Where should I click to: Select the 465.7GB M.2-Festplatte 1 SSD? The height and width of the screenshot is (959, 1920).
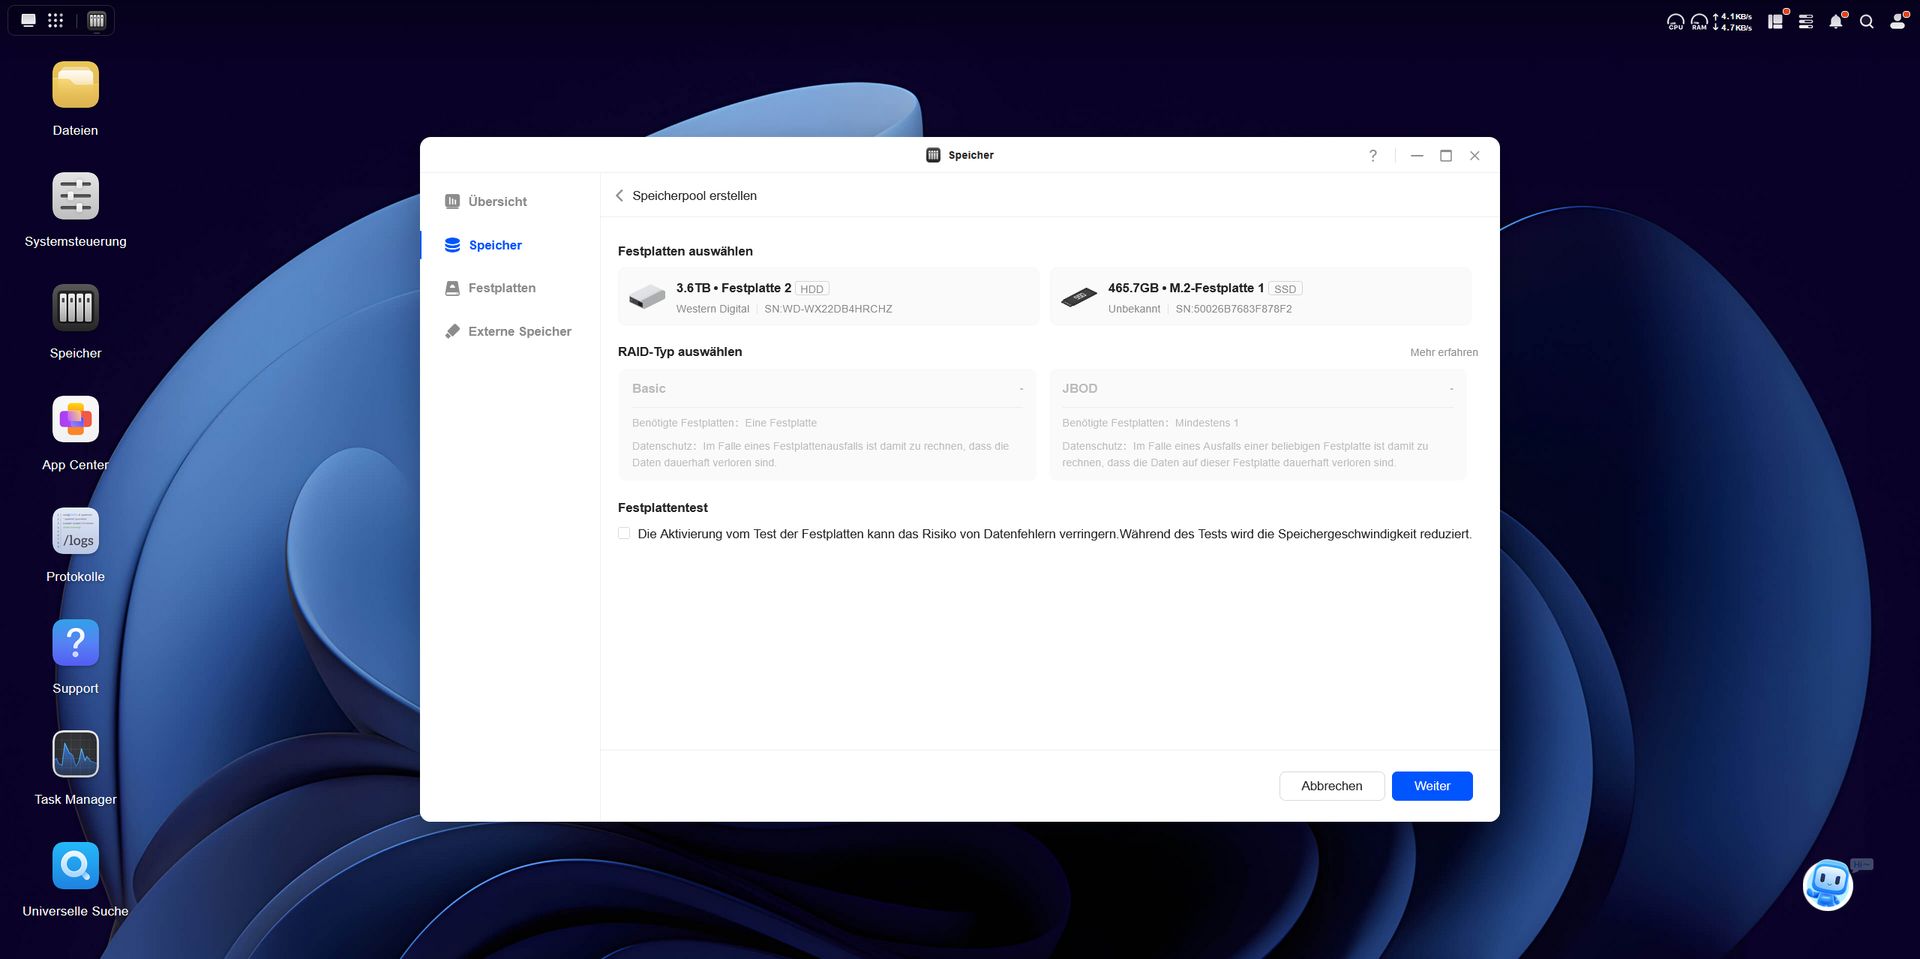(x=1259, y=296)
